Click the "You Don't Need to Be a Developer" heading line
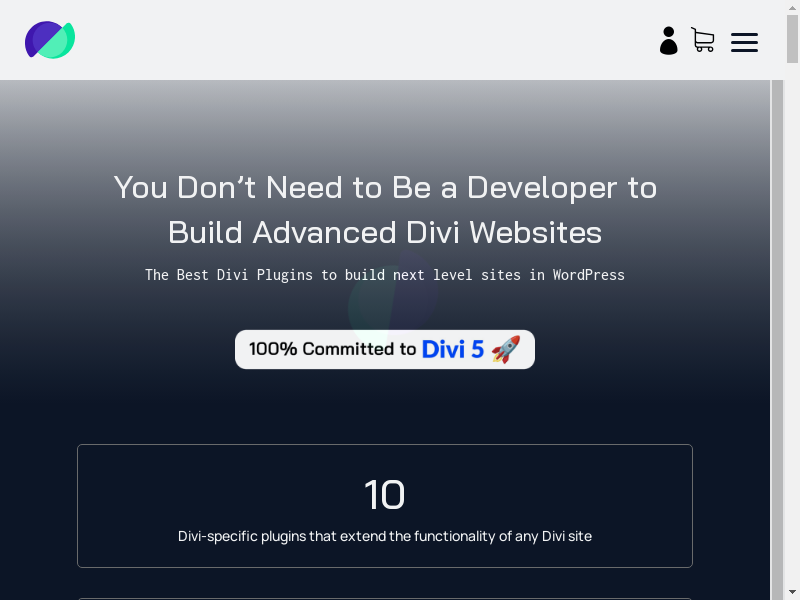The width and height of the screenshot is (800, 600). [x=385, y=187]
